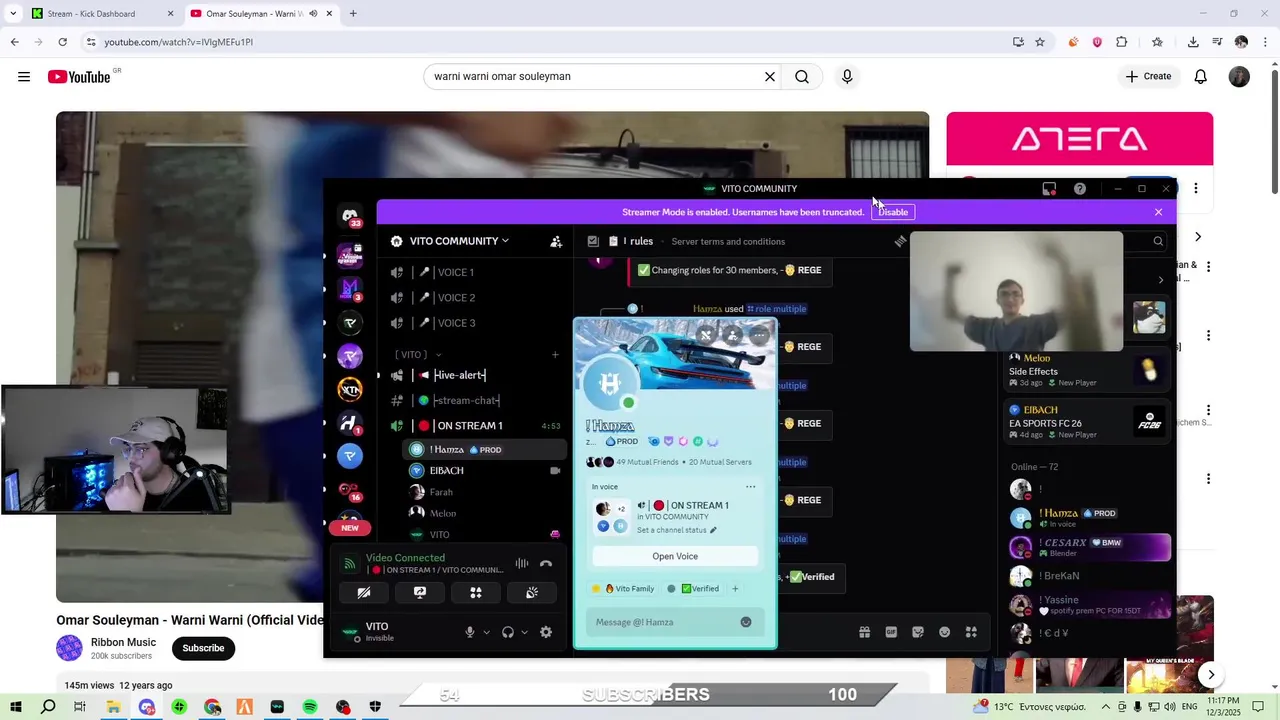Open the Discord inbox icon in title bar
The image size is (1280, 720).
(x=1049, y=188)
